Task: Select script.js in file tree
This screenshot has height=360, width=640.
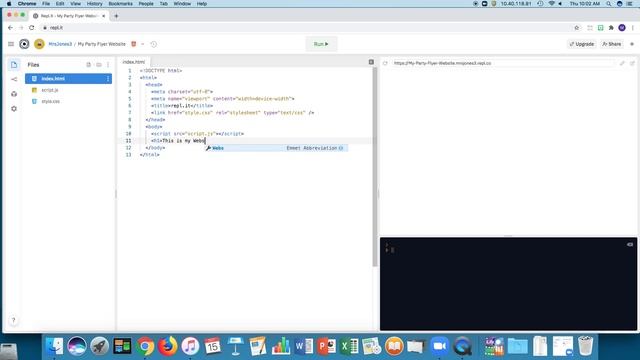Action: (50, 90)
